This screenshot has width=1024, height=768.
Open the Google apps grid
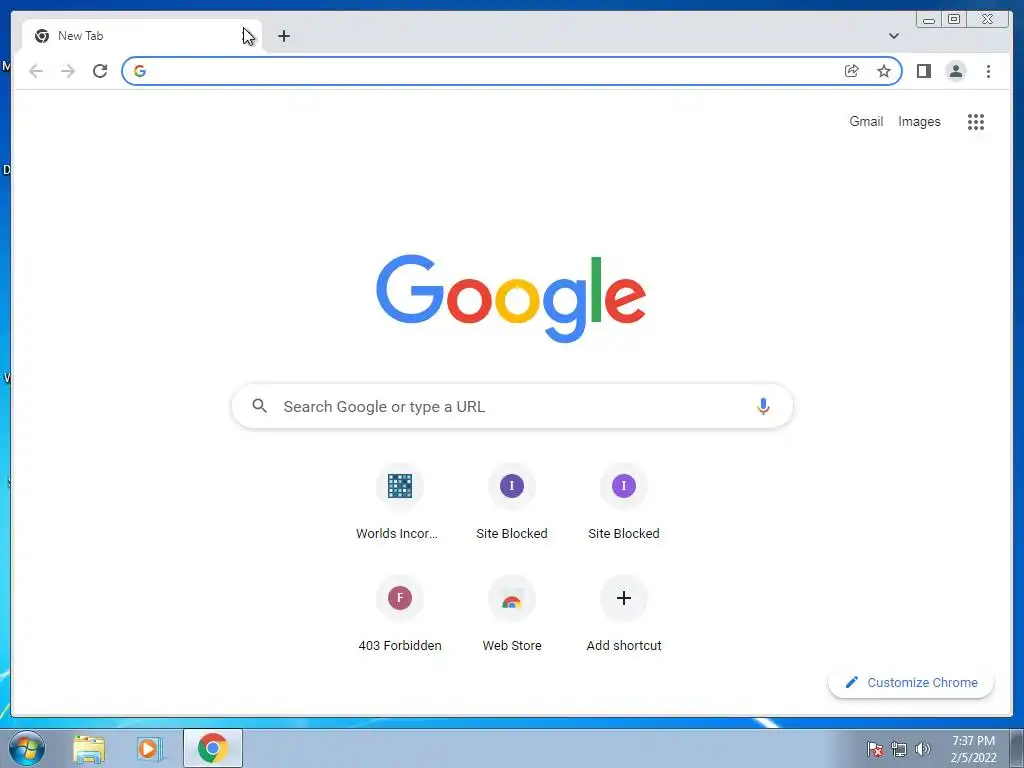click(x=976, y=121)
